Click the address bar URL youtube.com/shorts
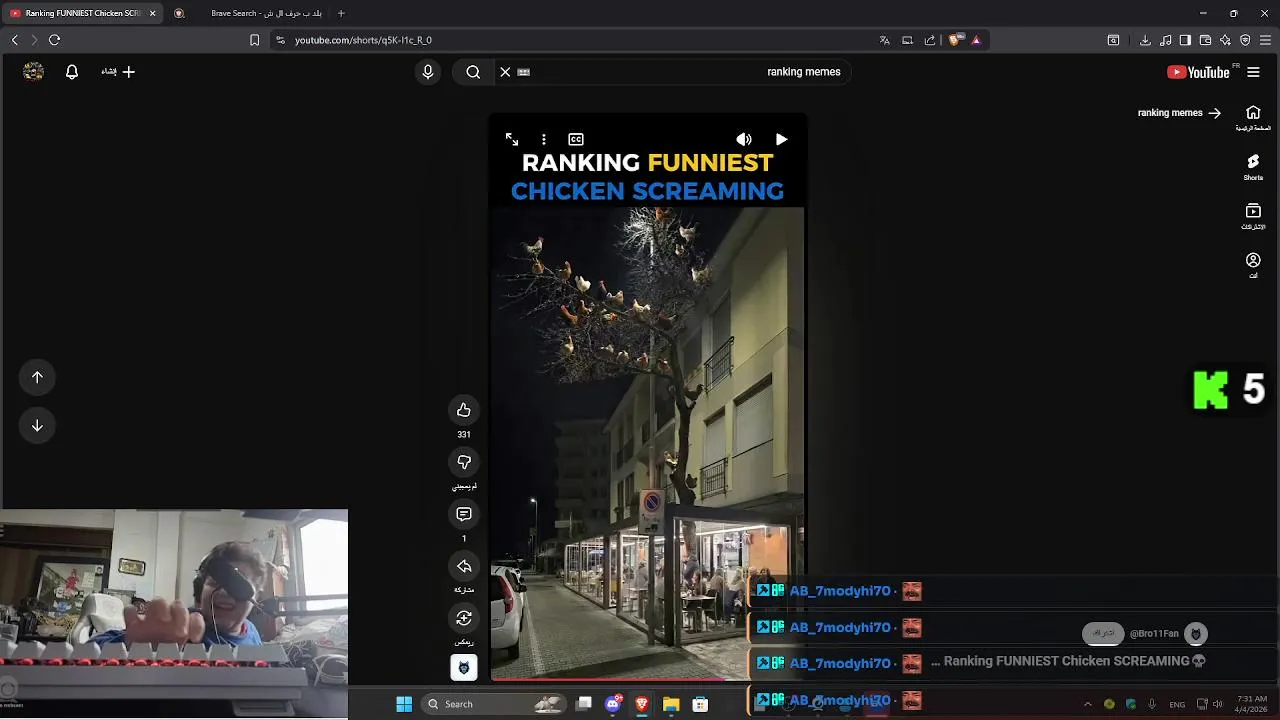Viewport: 1280px width, 720px height. tap(363, 40)
